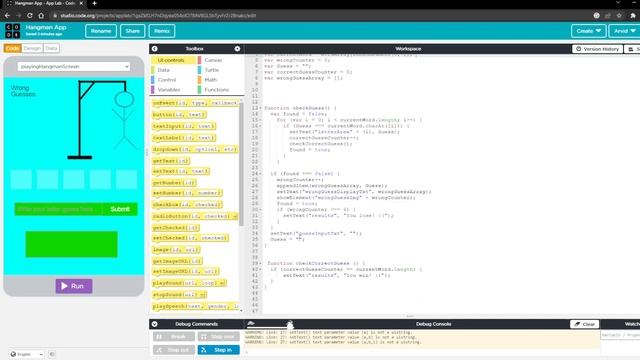Click the Step out button
640x360 pixels.
(174, 350)
